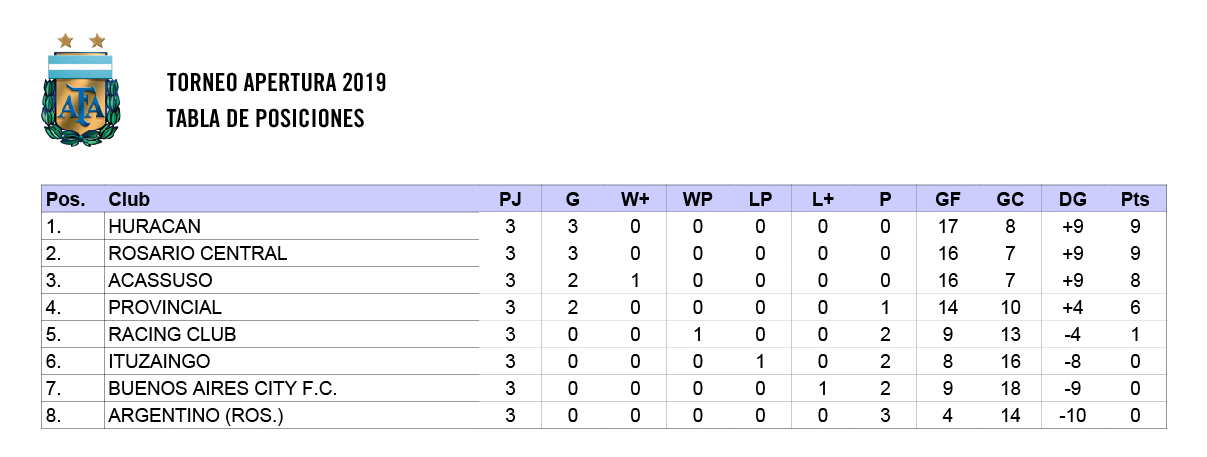
Task: Select the Pos. column header
Action: click(66, 199)
